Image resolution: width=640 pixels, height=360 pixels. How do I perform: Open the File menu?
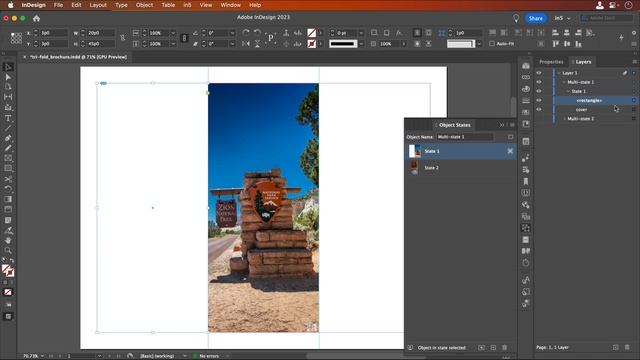(x=58, y=5)
